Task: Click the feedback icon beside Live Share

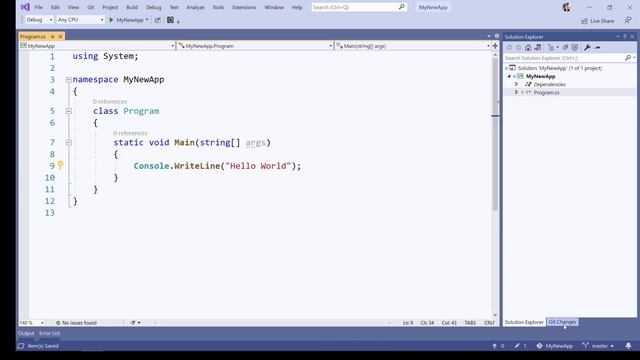Action: coord(628,20)
